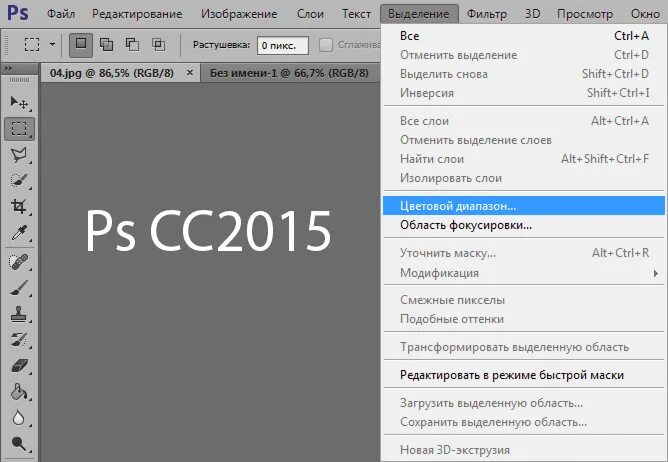This screenshot has height=462, width=668.
Task: Open the Слои menu
Action: tap(310, 14)
